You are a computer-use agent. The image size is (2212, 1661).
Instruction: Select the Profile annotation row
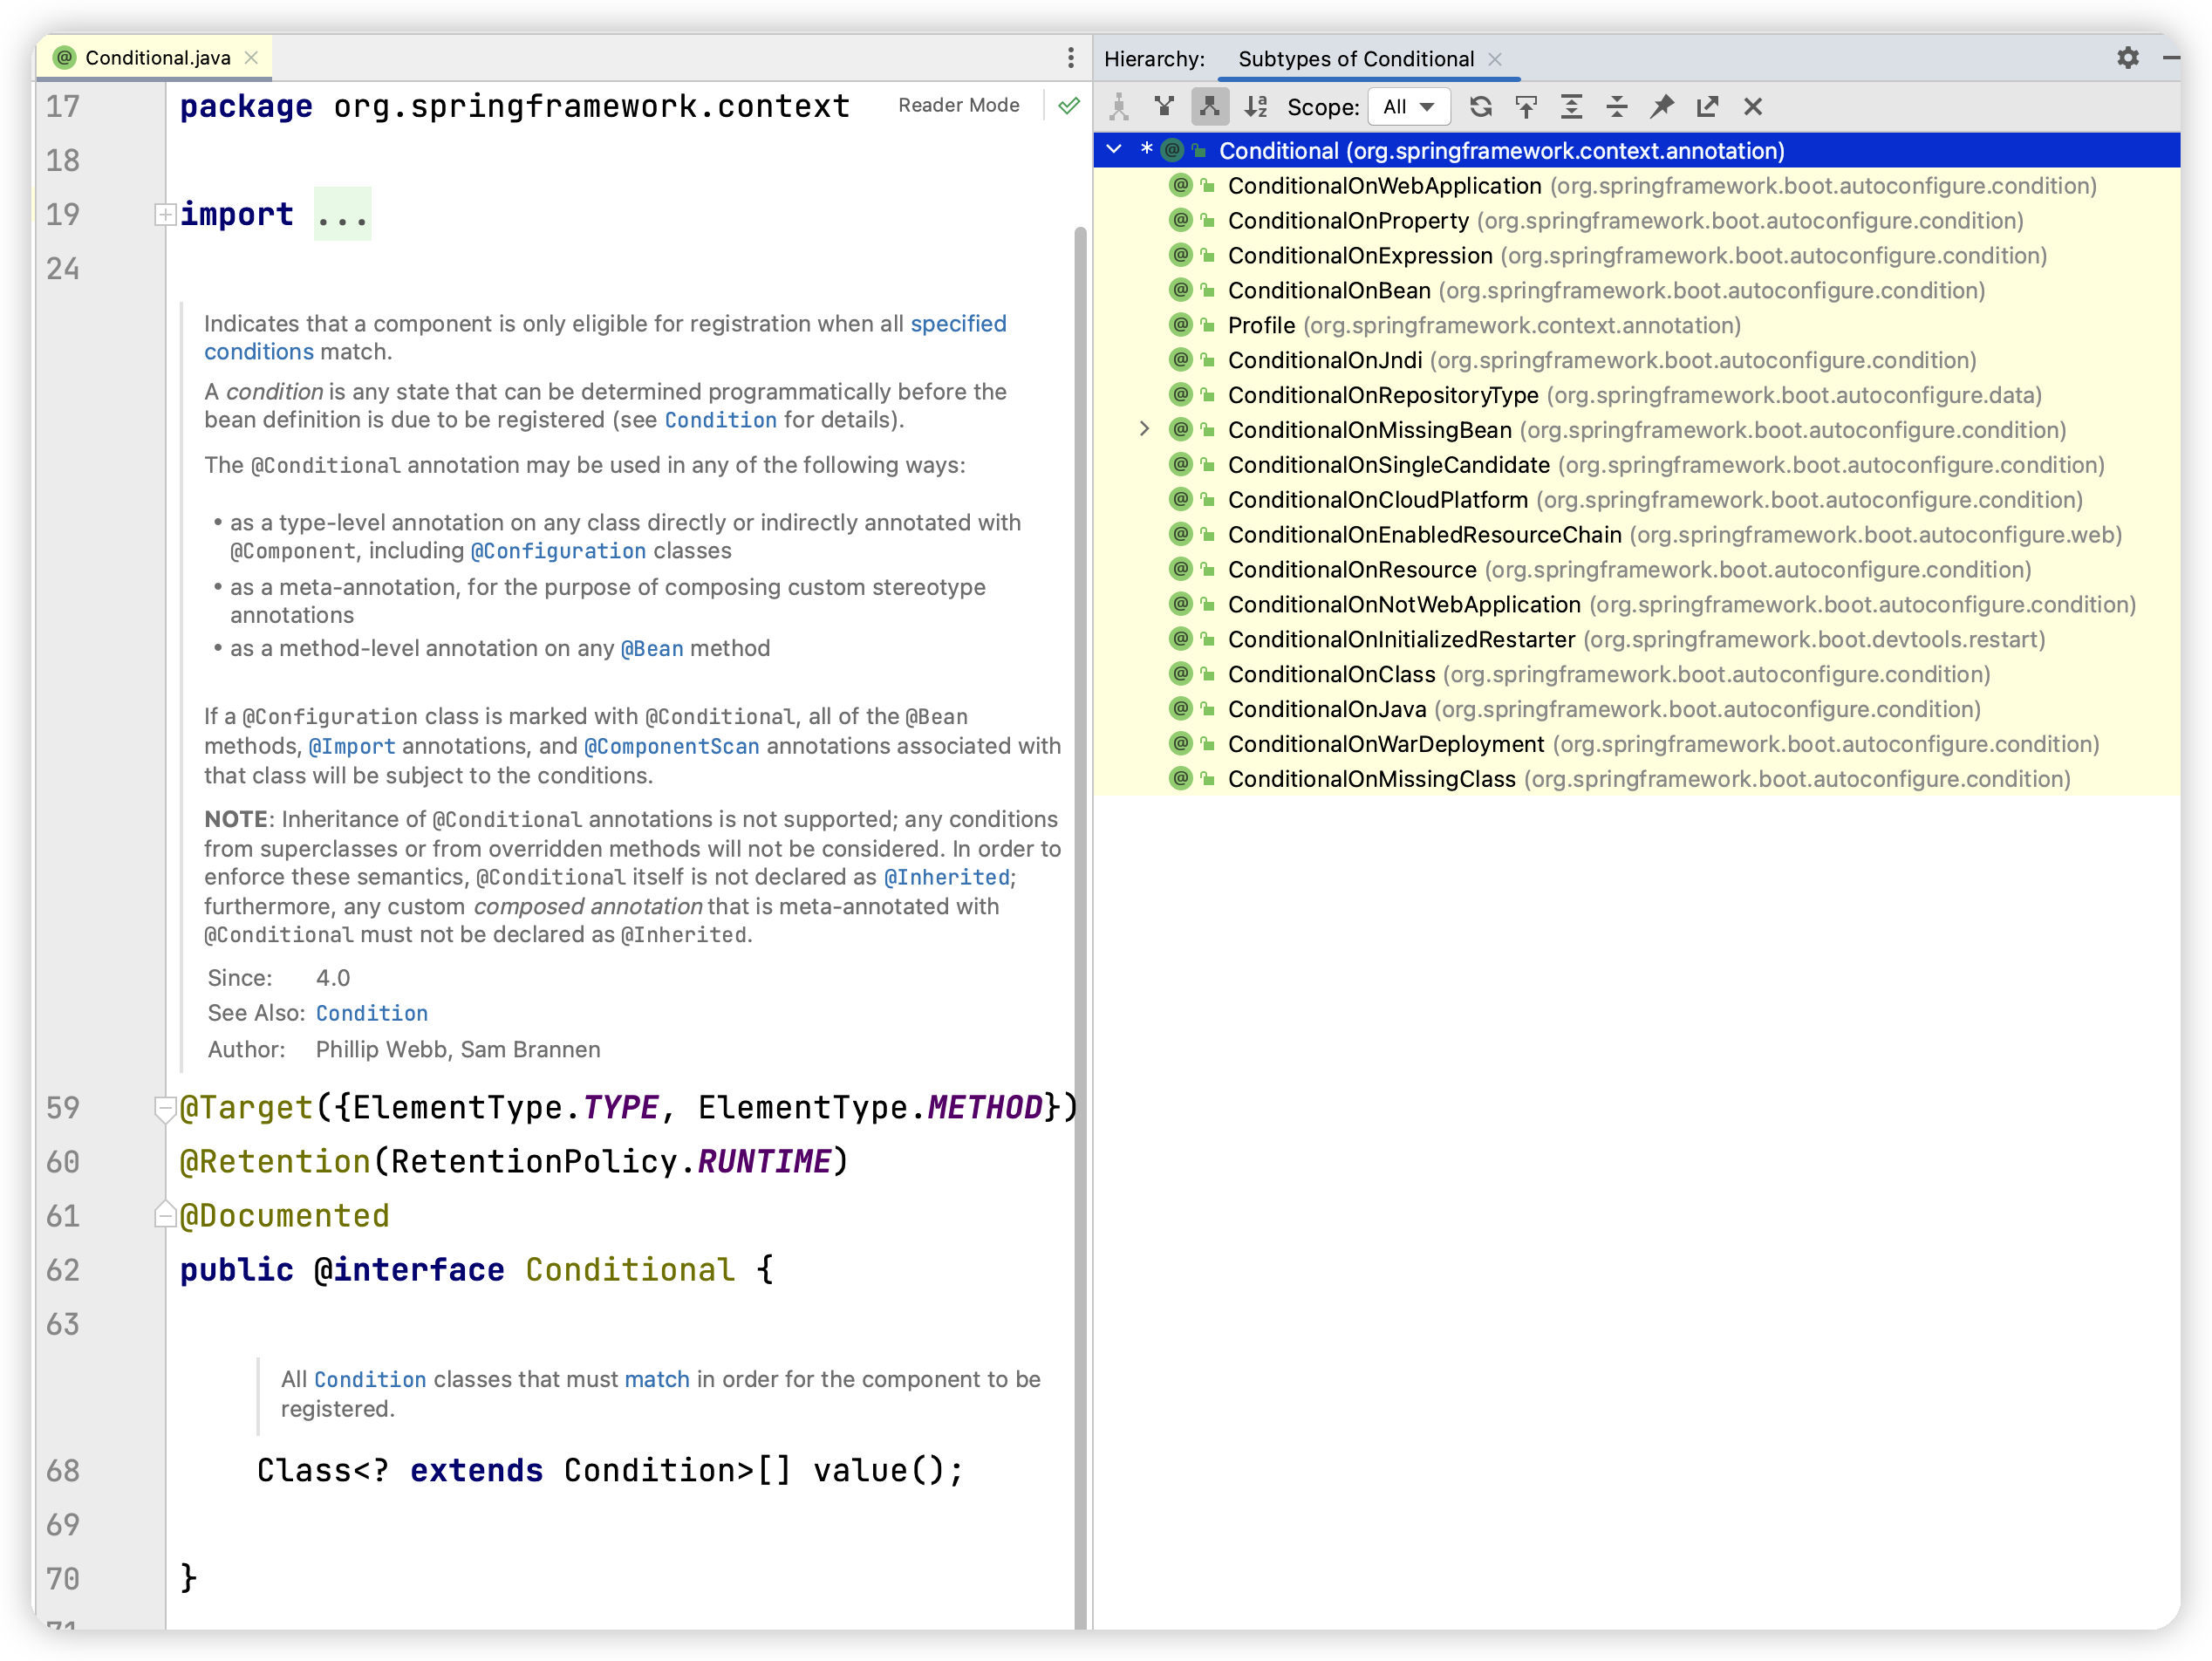(x=1637, y=325)
